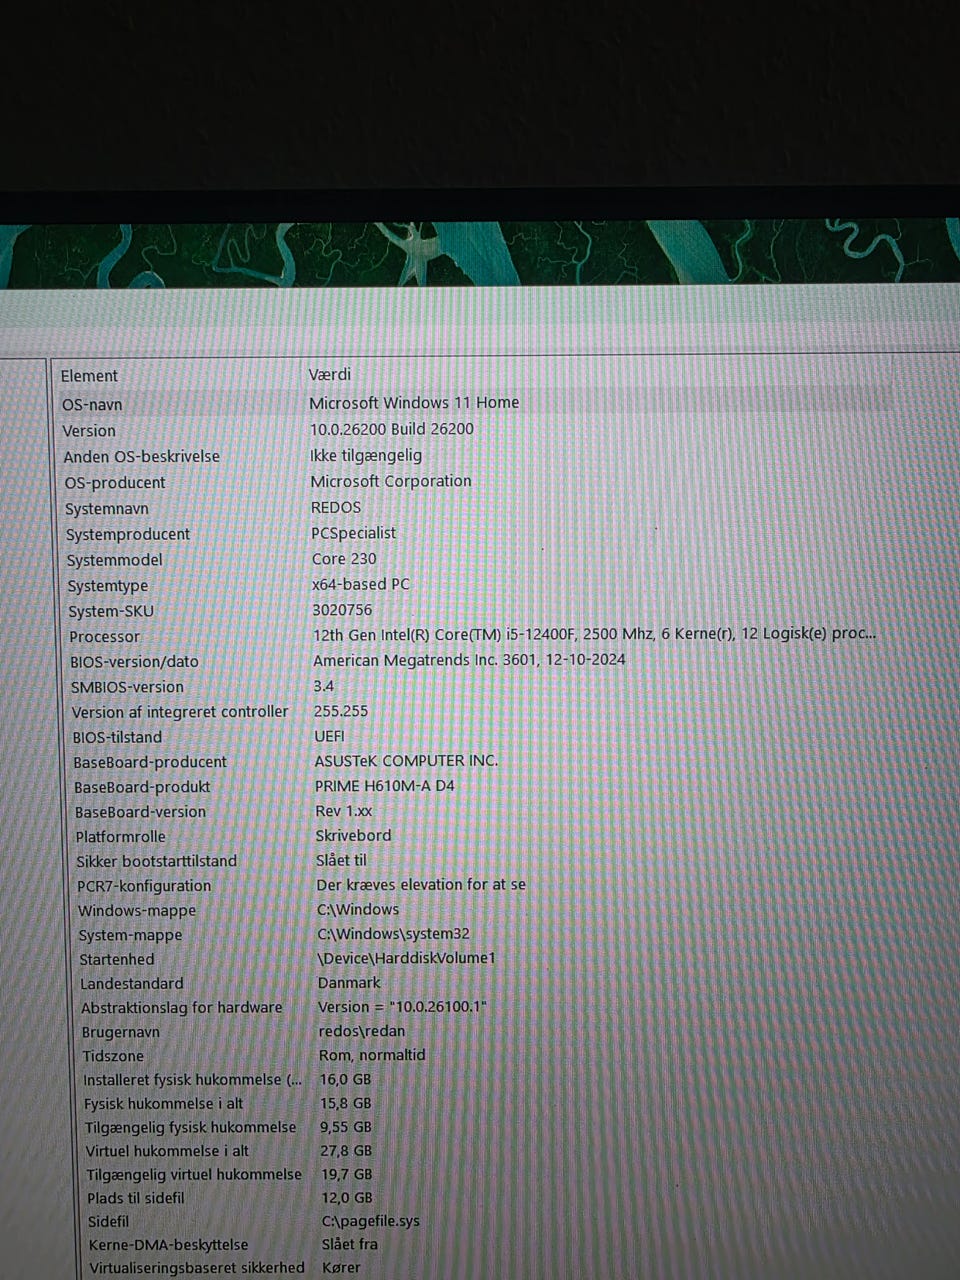Select Systemnavn row
The image size is (960, 1280).
pyautogui.click(x=107, y=508)
